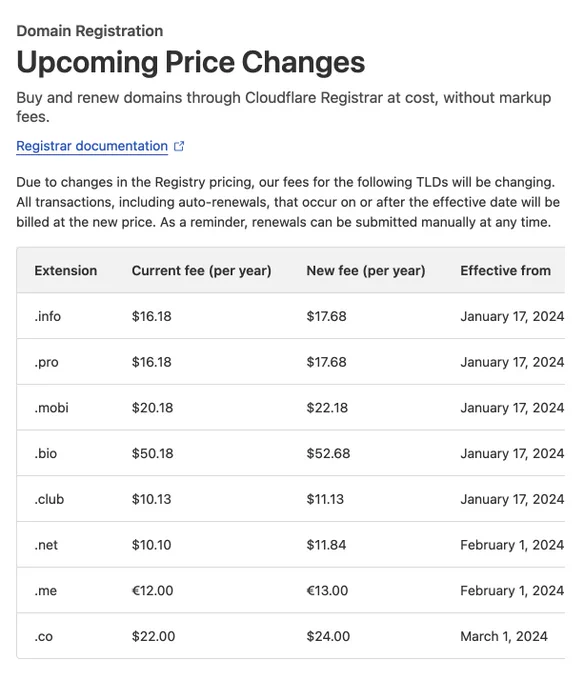Click the €13.00 new fee for .me
584x680 pixels.
coord(327,591)
